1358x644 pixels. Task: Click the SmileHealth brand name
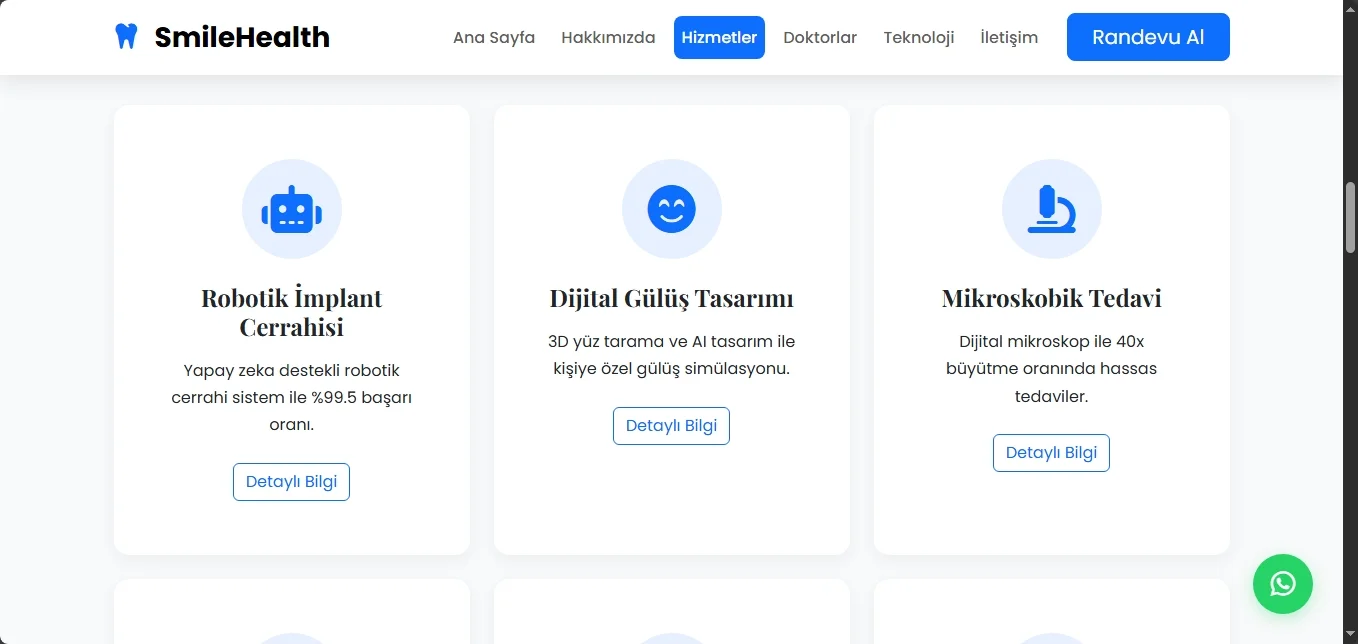pyautogui.click(x=242, y=37)
